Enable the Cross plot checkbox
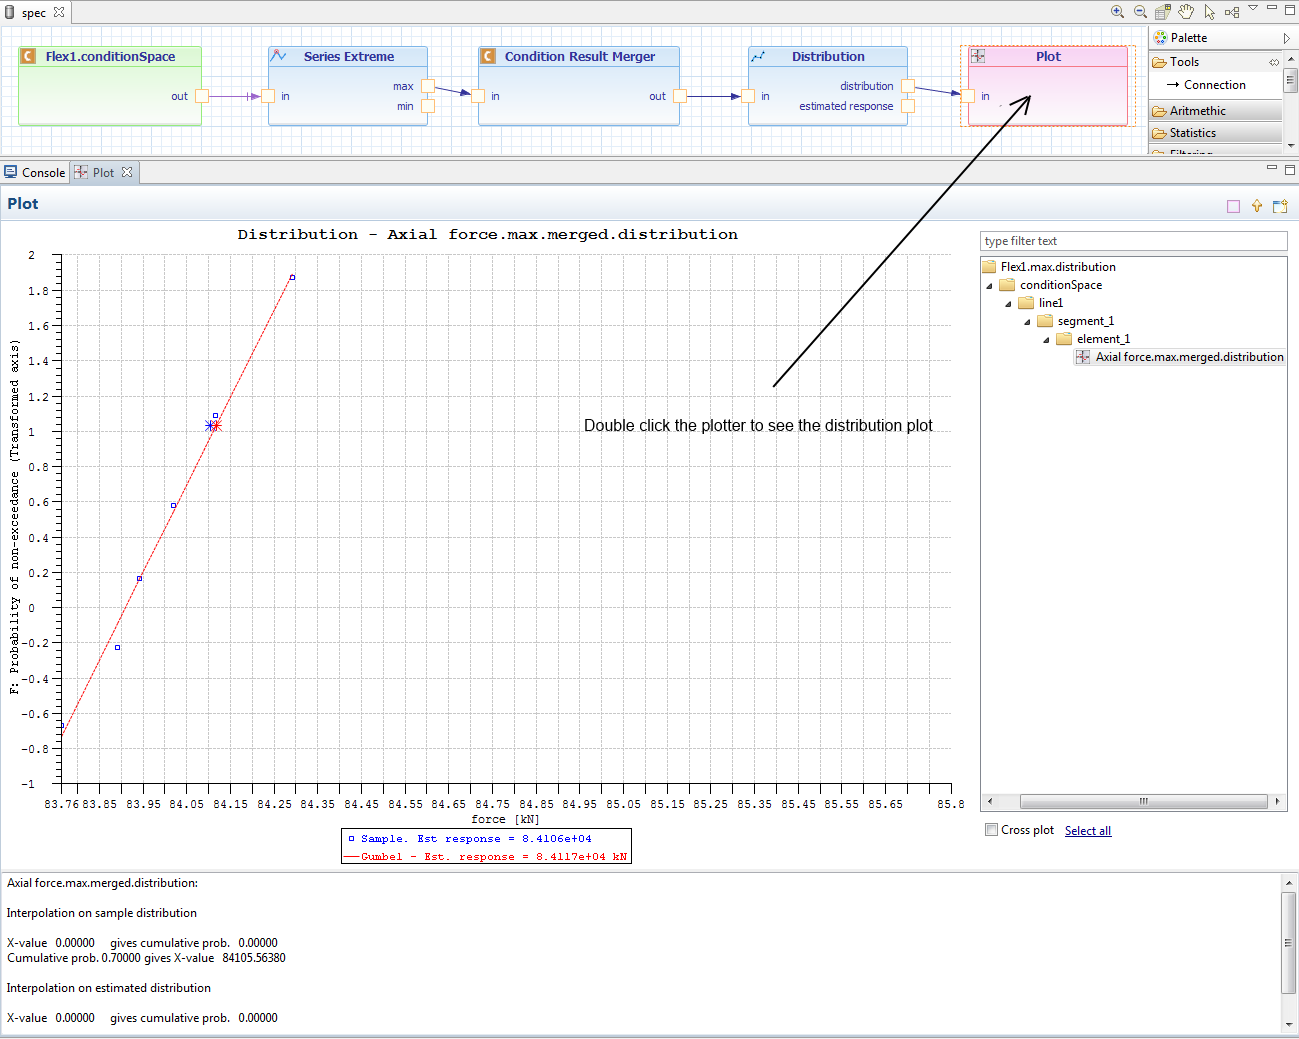 [991, 830]
